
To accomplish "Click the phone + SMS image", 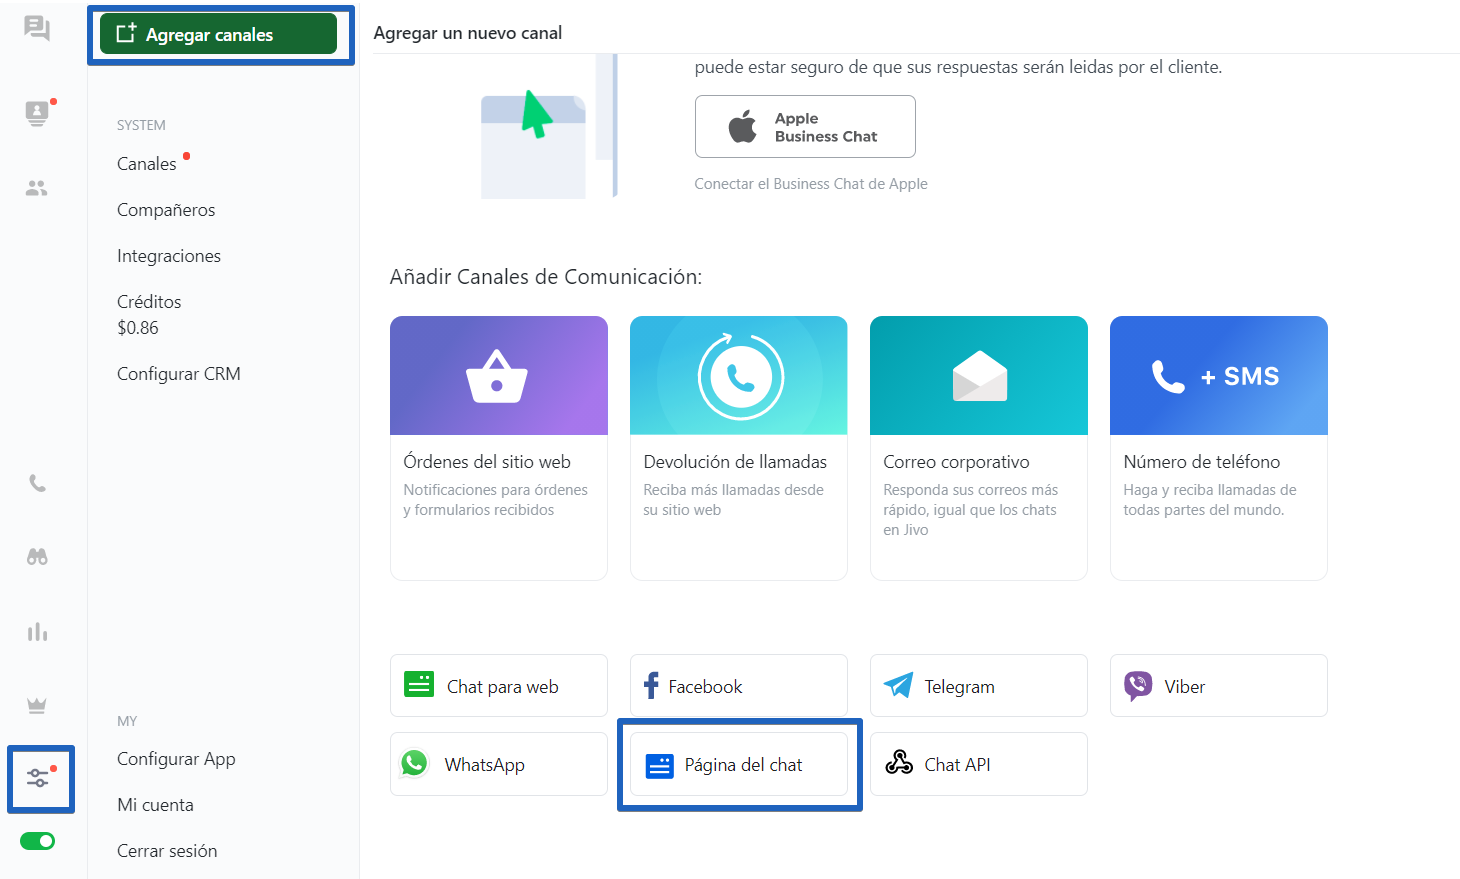I will point(1219,376).
